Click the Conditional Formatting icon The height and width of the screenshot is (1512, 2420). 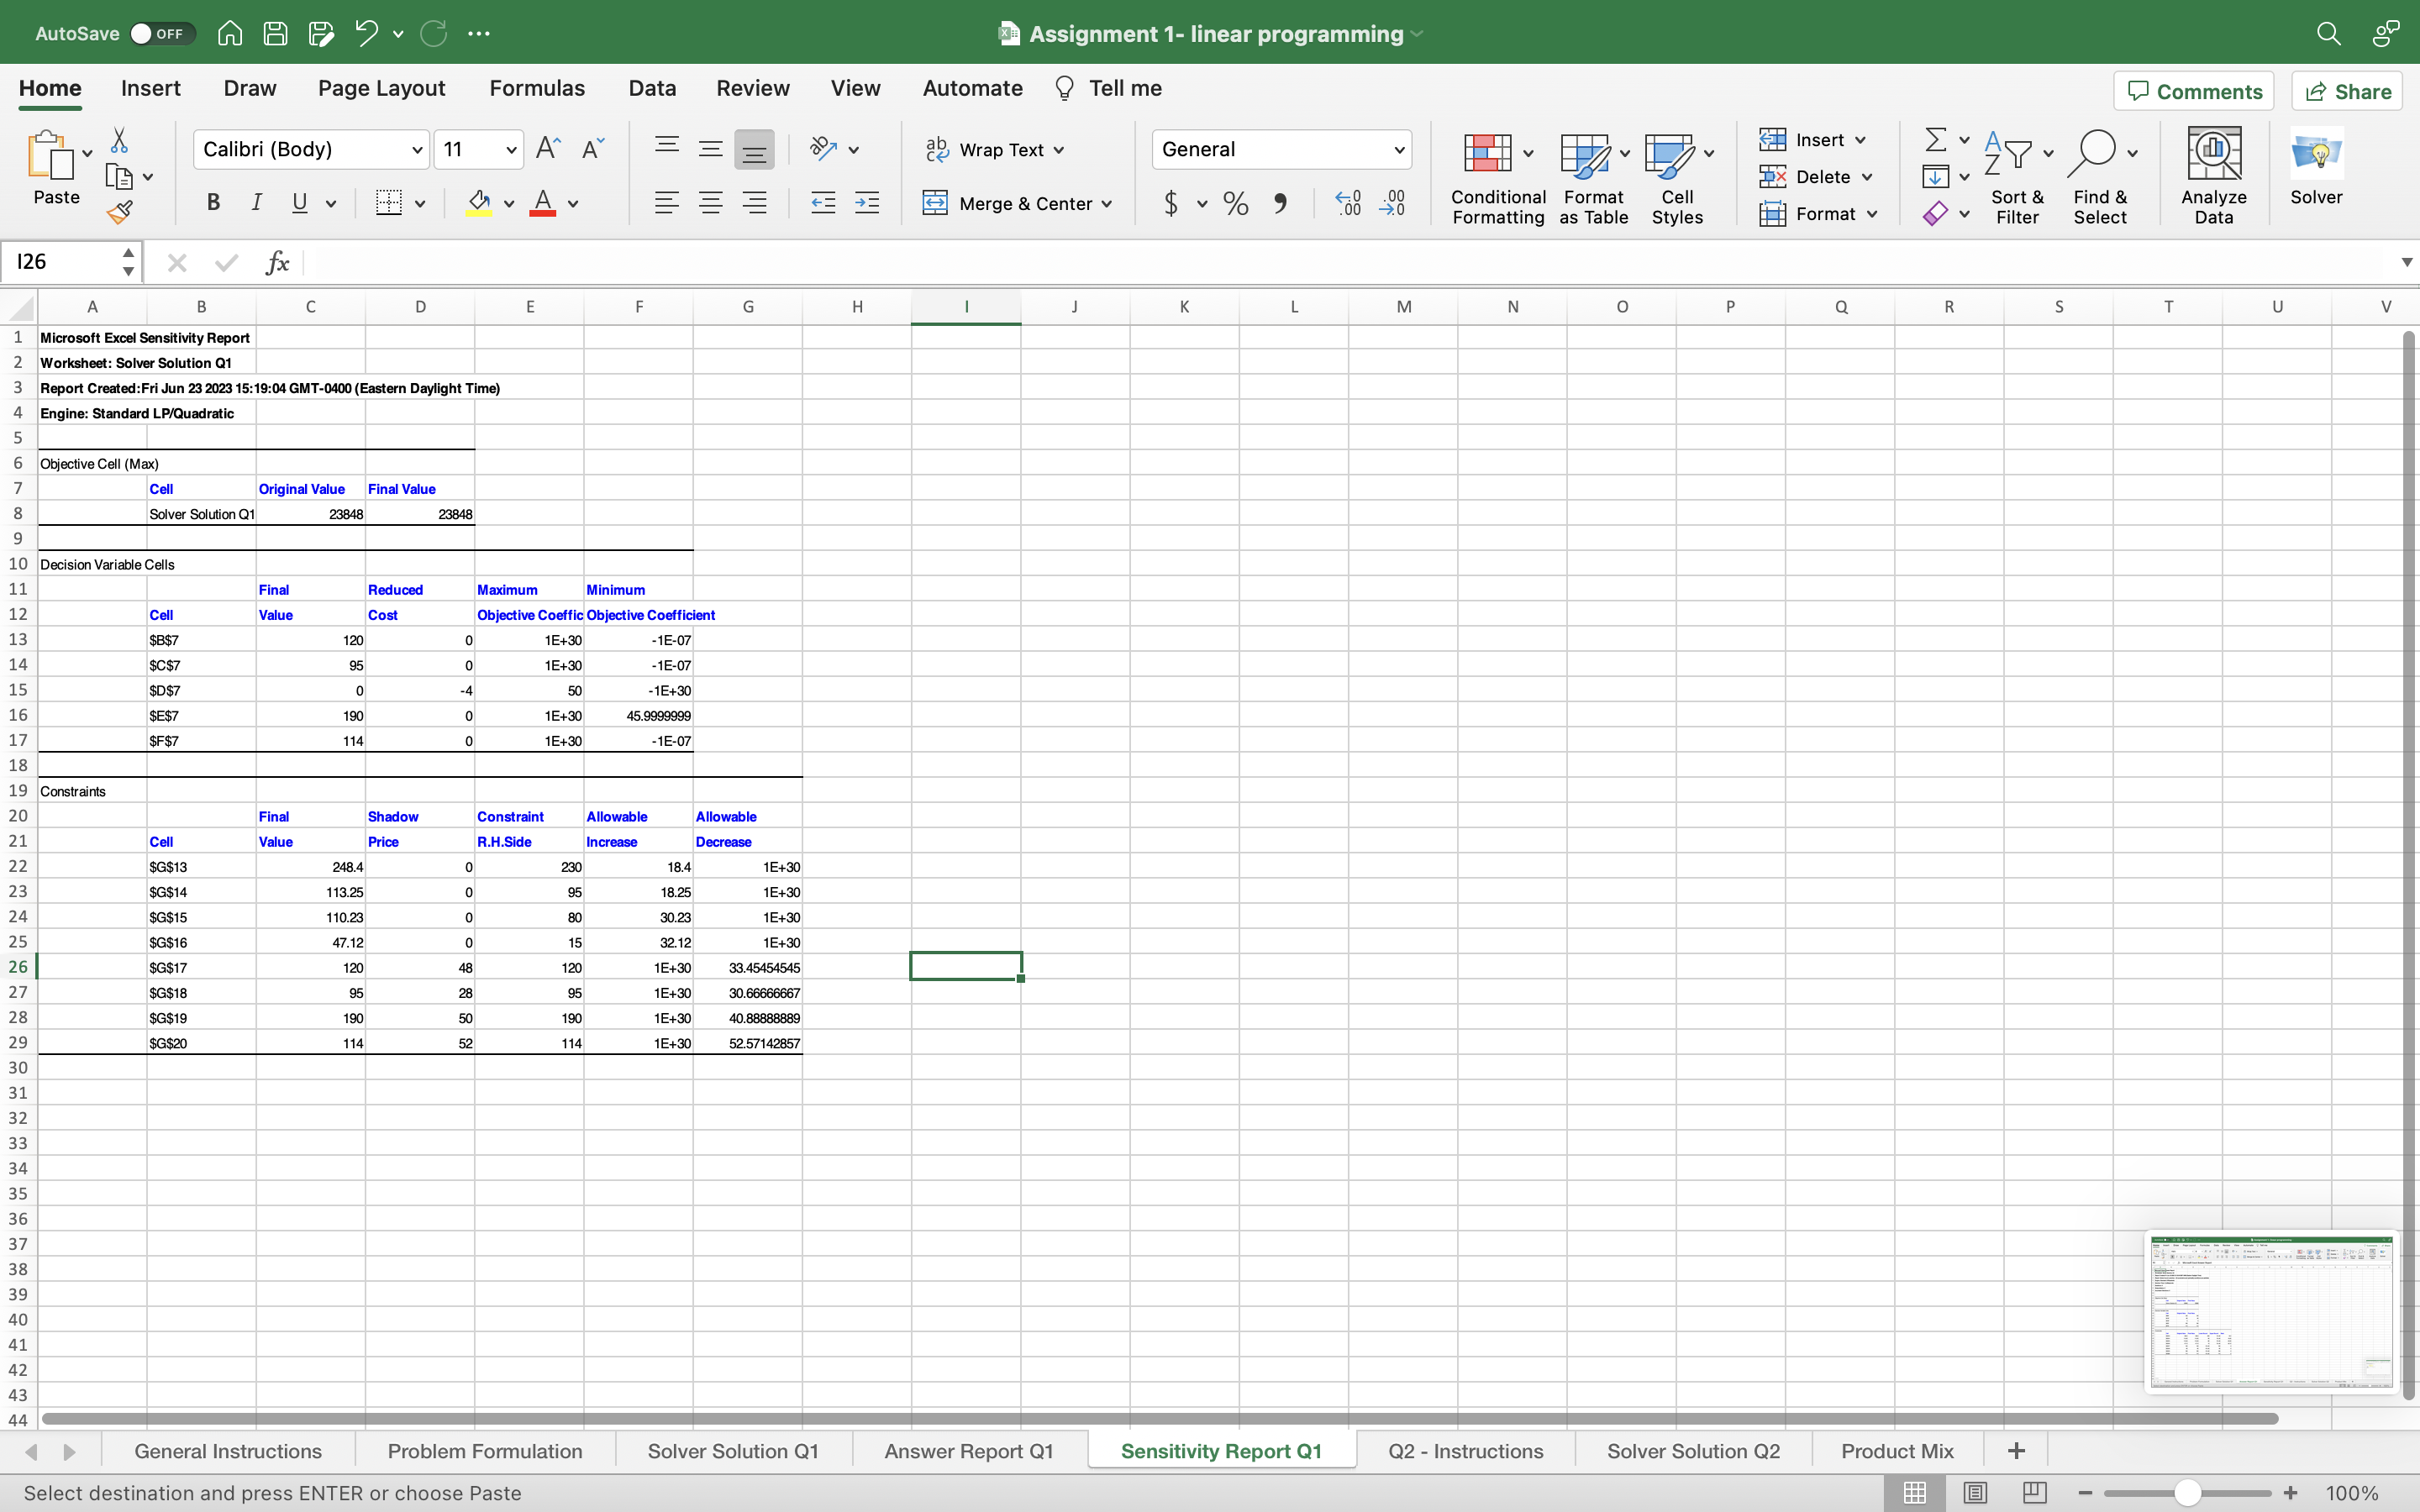1487,154
